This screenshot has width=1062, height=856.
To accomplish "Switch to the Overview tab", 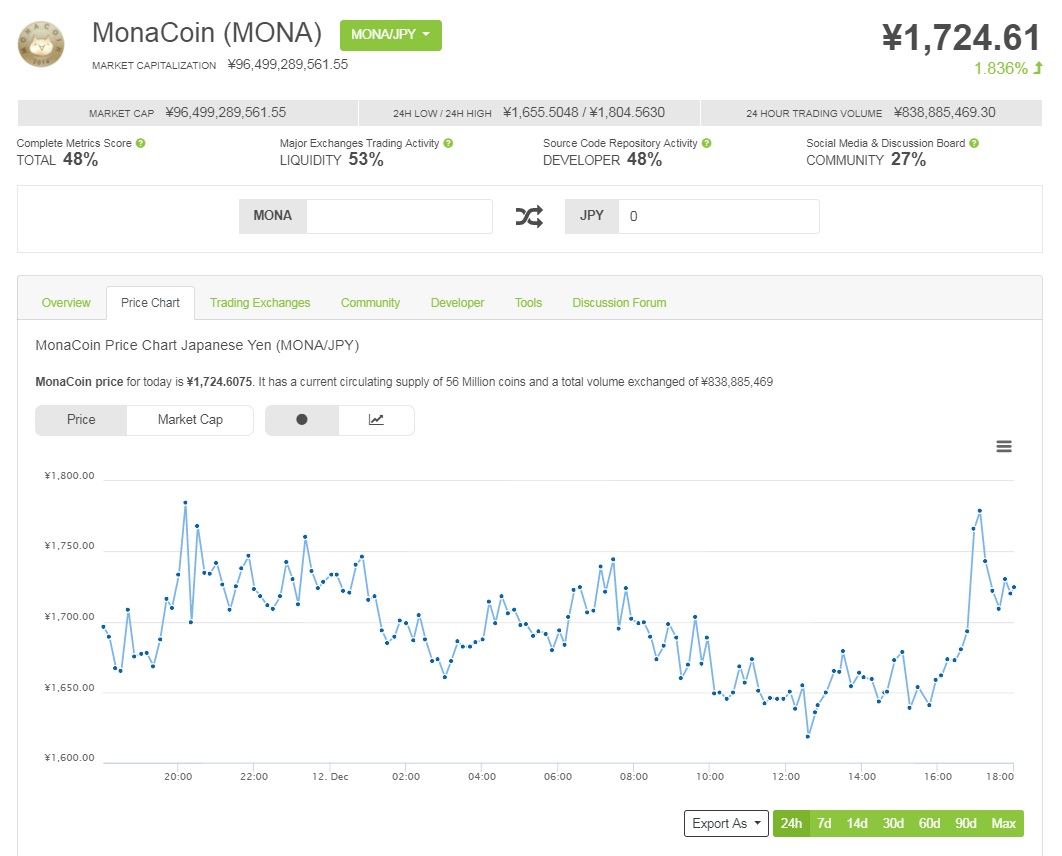I will 66,302.
